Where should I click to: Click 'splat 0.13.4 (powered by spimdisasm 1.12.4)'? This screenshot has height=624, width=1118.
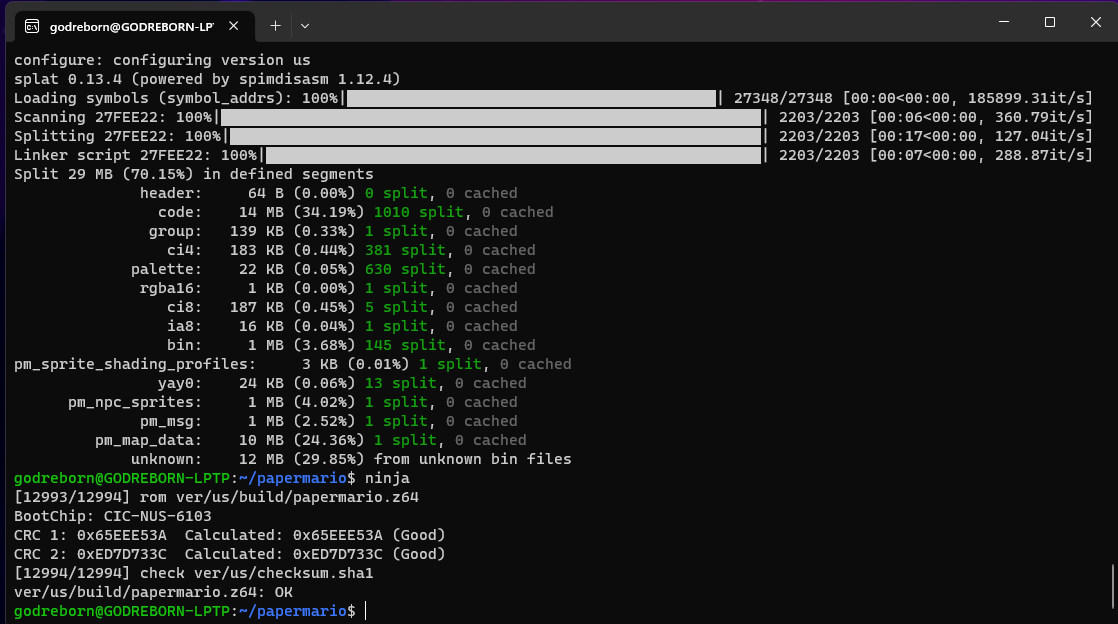pos(207,79)
